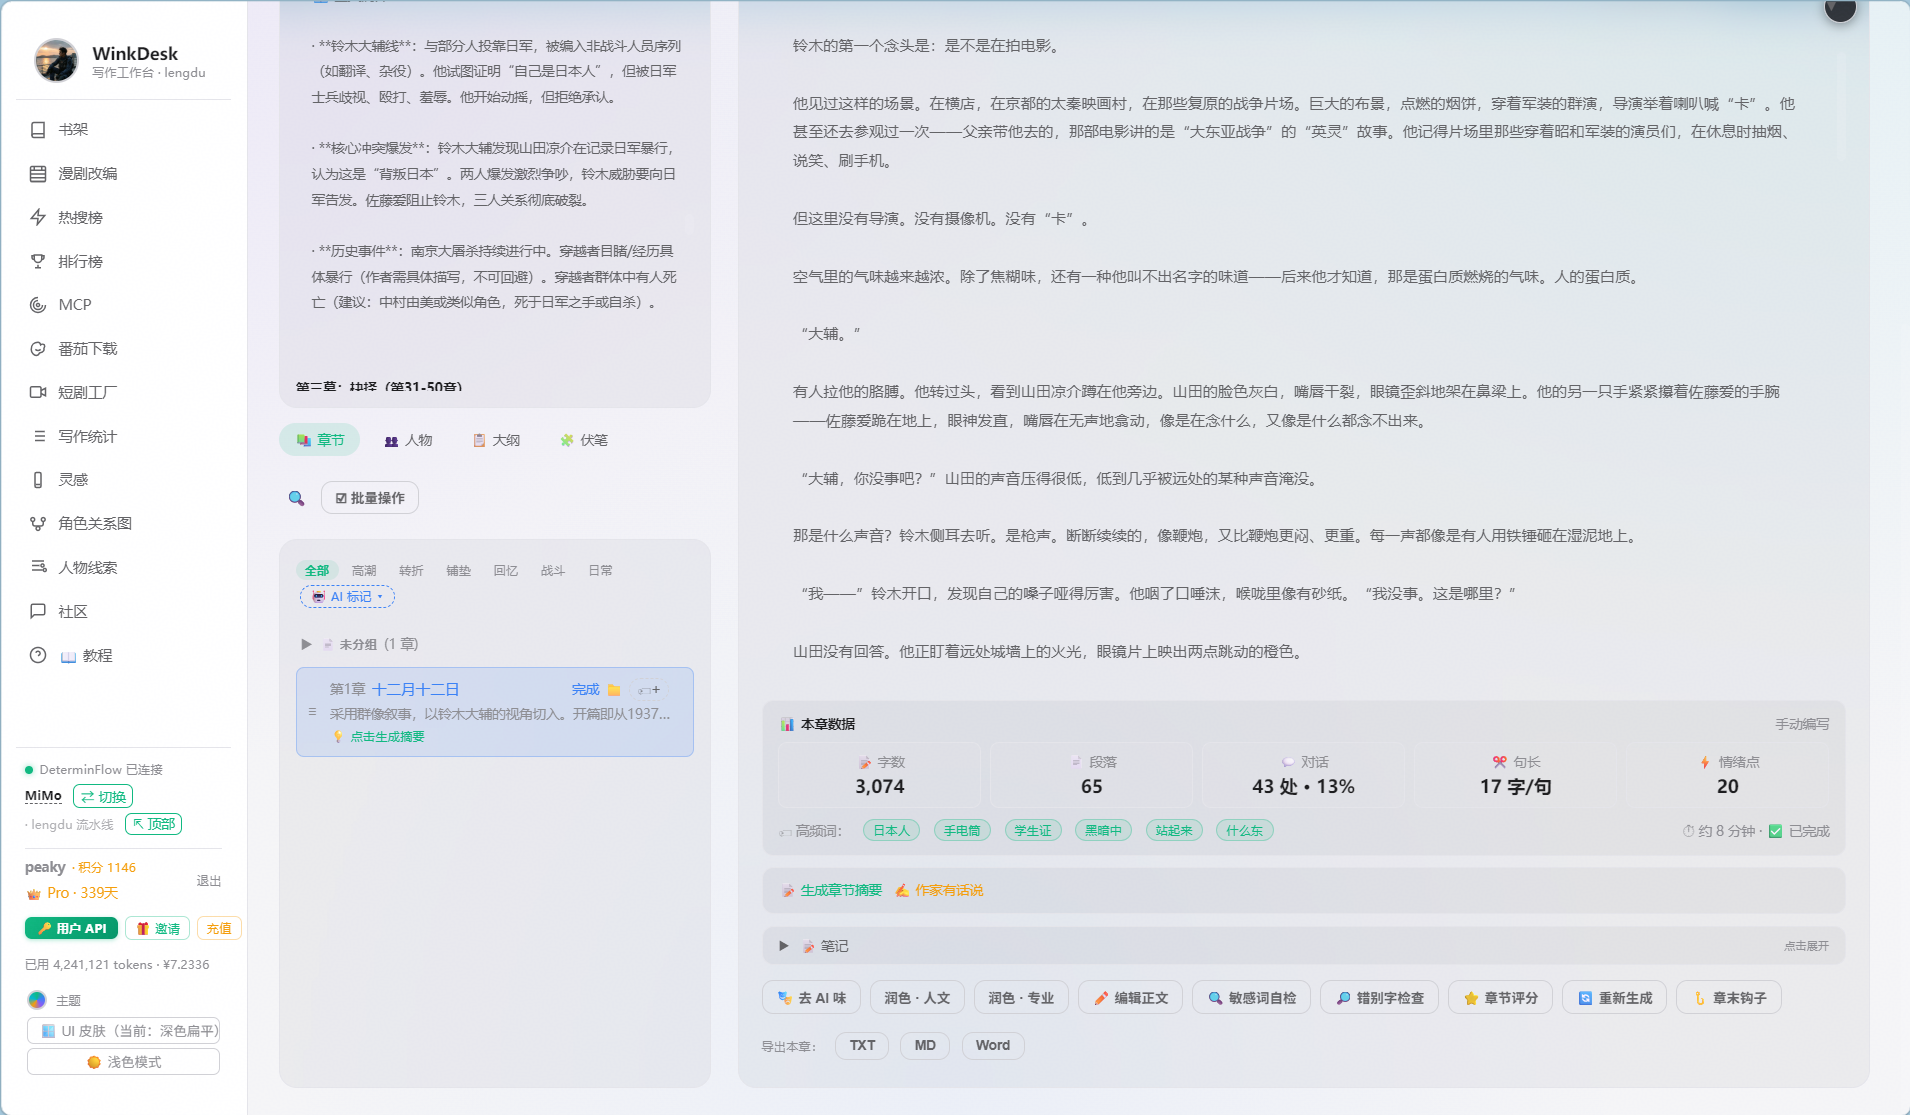Open the 短剧工厂 camera icon
The image size is (1910, 1115).
38,393
